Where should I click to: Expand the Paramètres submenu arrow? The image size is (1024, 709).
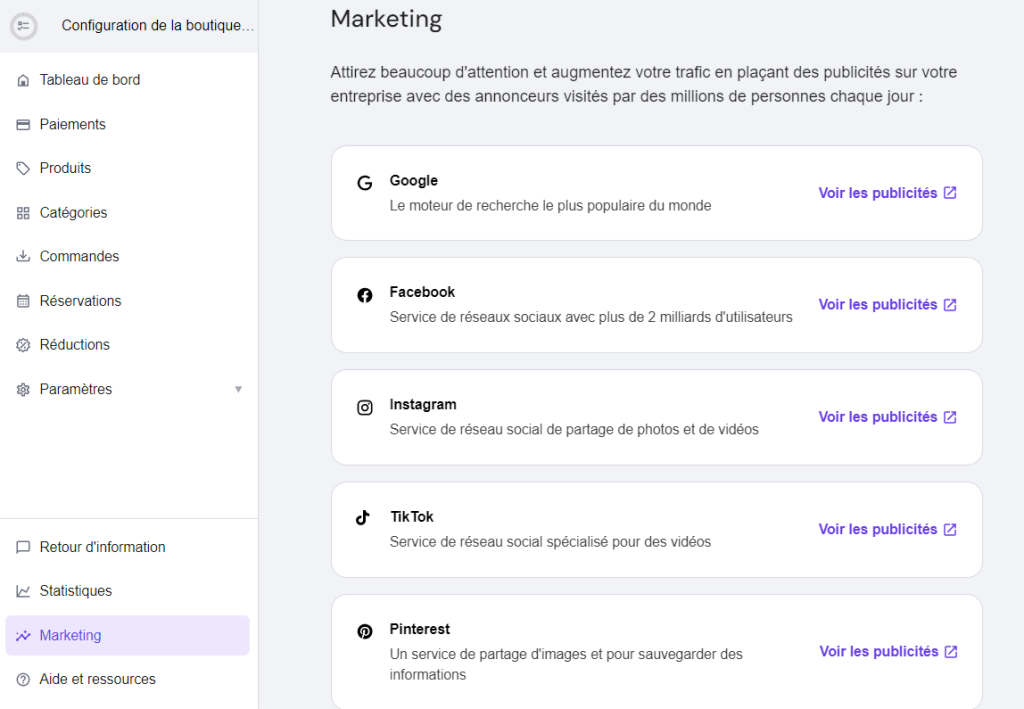point(238,389)
